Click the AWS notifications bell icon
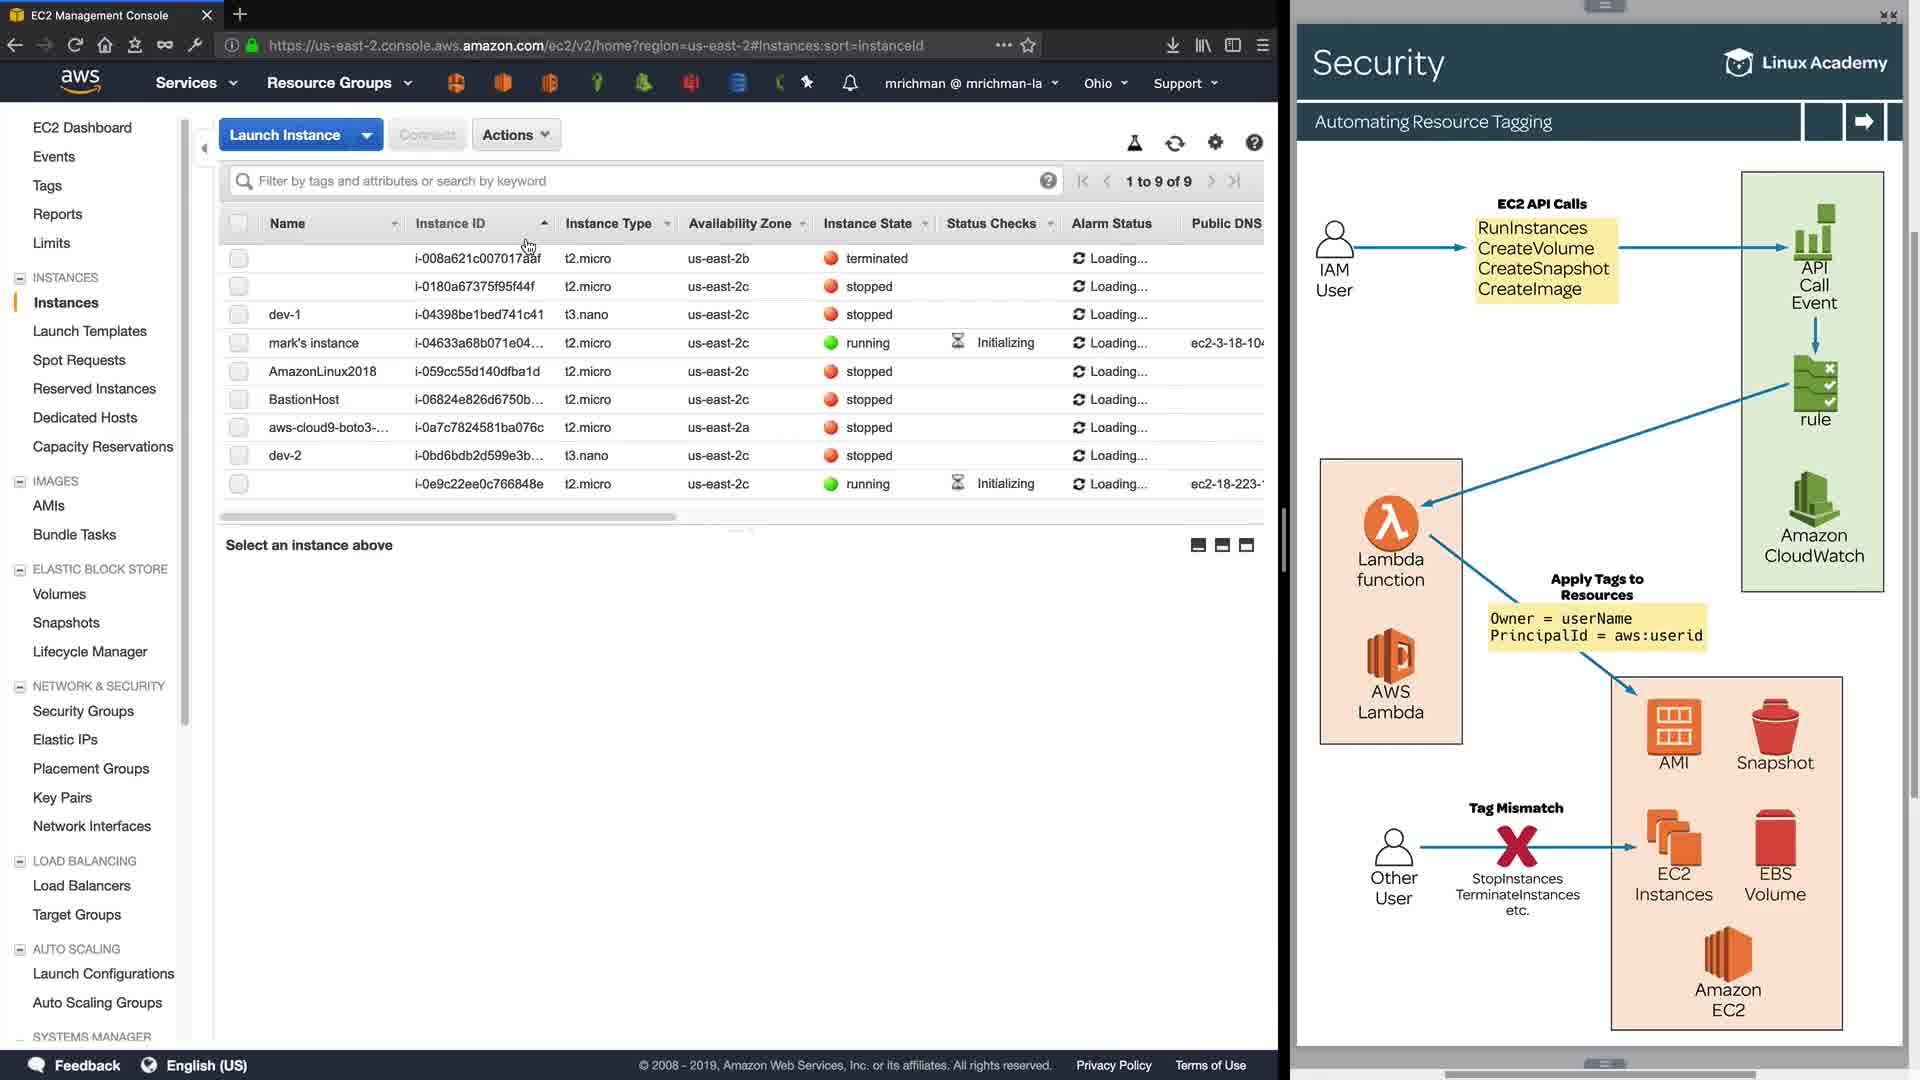 pyautogui.click(x=850, y=83)
